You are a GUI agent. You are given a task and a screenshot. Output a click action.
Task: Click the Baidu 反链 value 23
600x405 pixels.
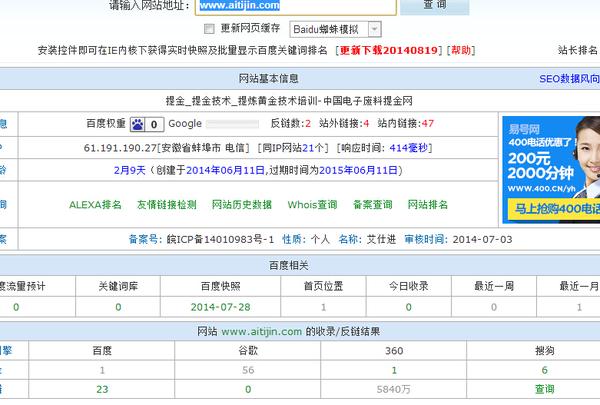coord(102,389)
